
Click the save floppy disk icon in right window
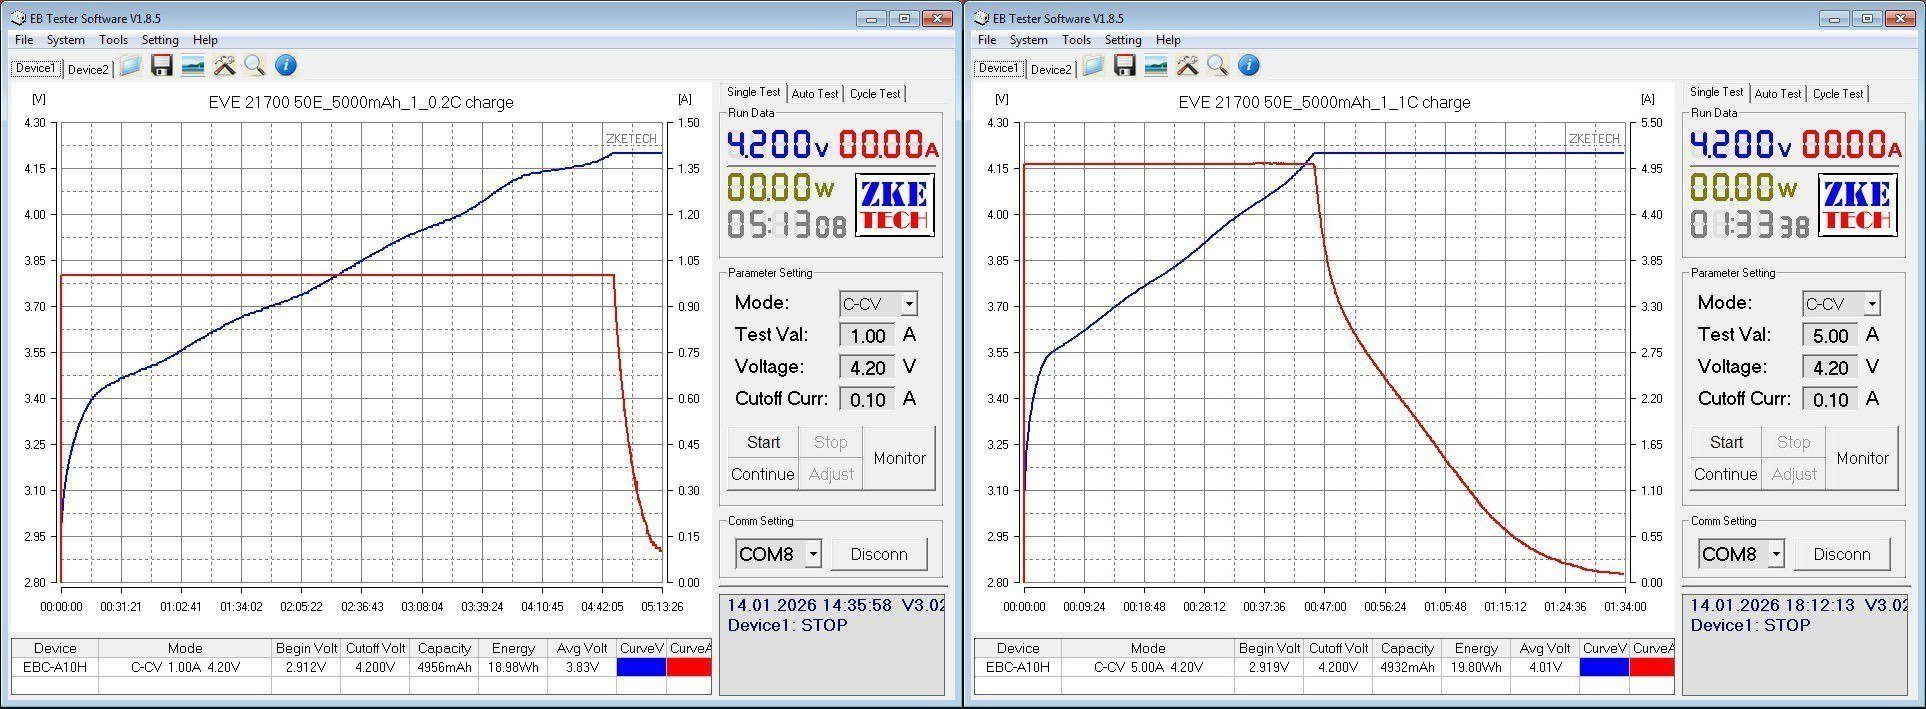click(x=1125, y=66)
